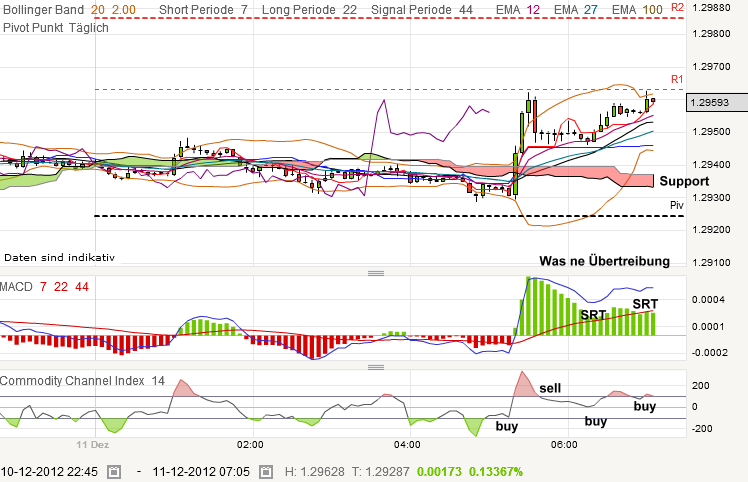Click the Piv pivot line label
This screenshot has height=482, width=748.
(x=676, y=205)
